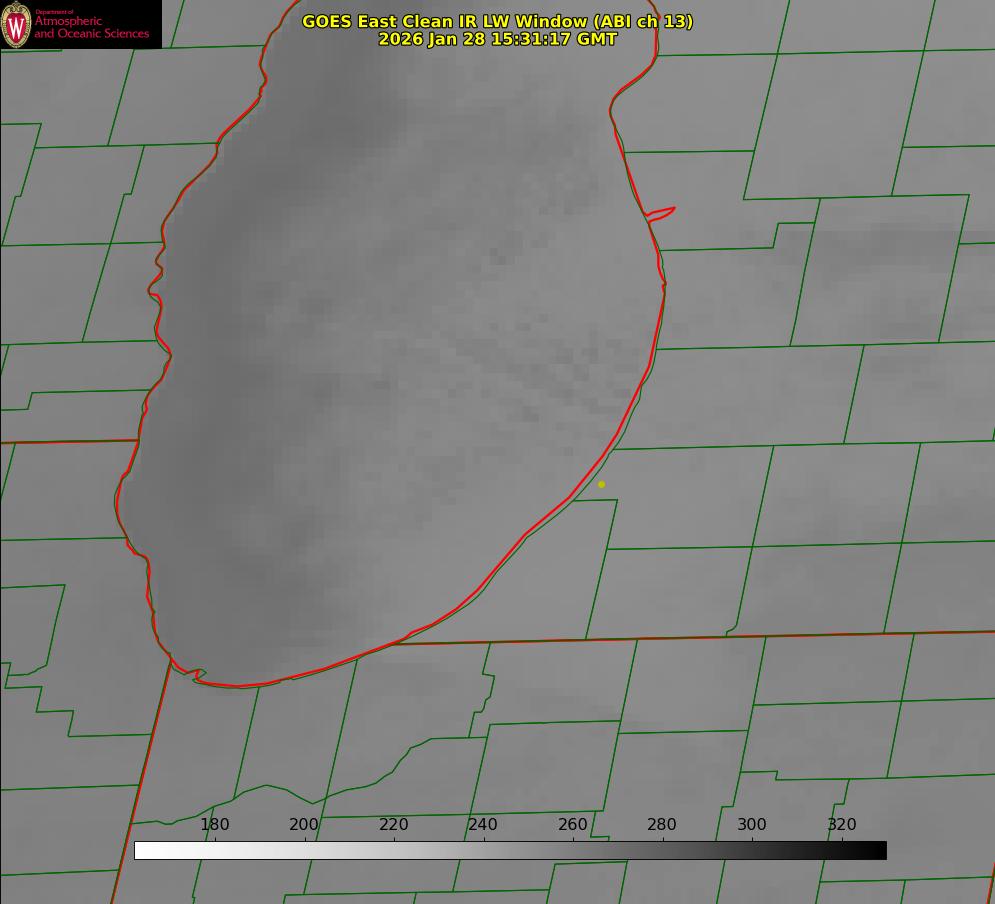
Task: Choose the 240 colorbar tick label
Action: coord(483,825)
